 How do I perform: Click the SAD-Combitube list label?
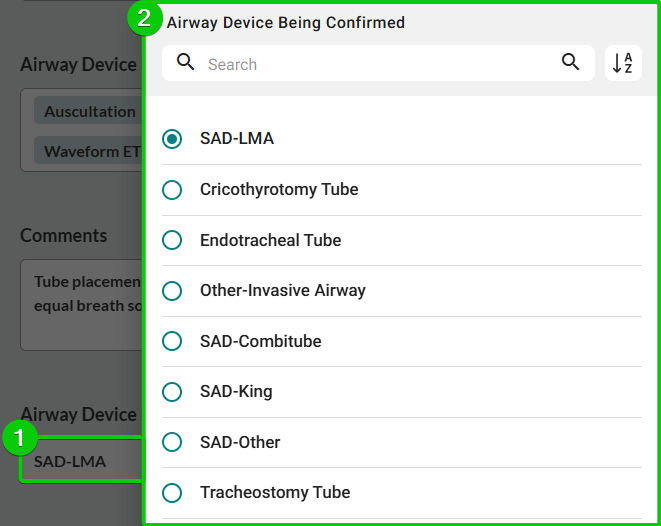[260, 341]
